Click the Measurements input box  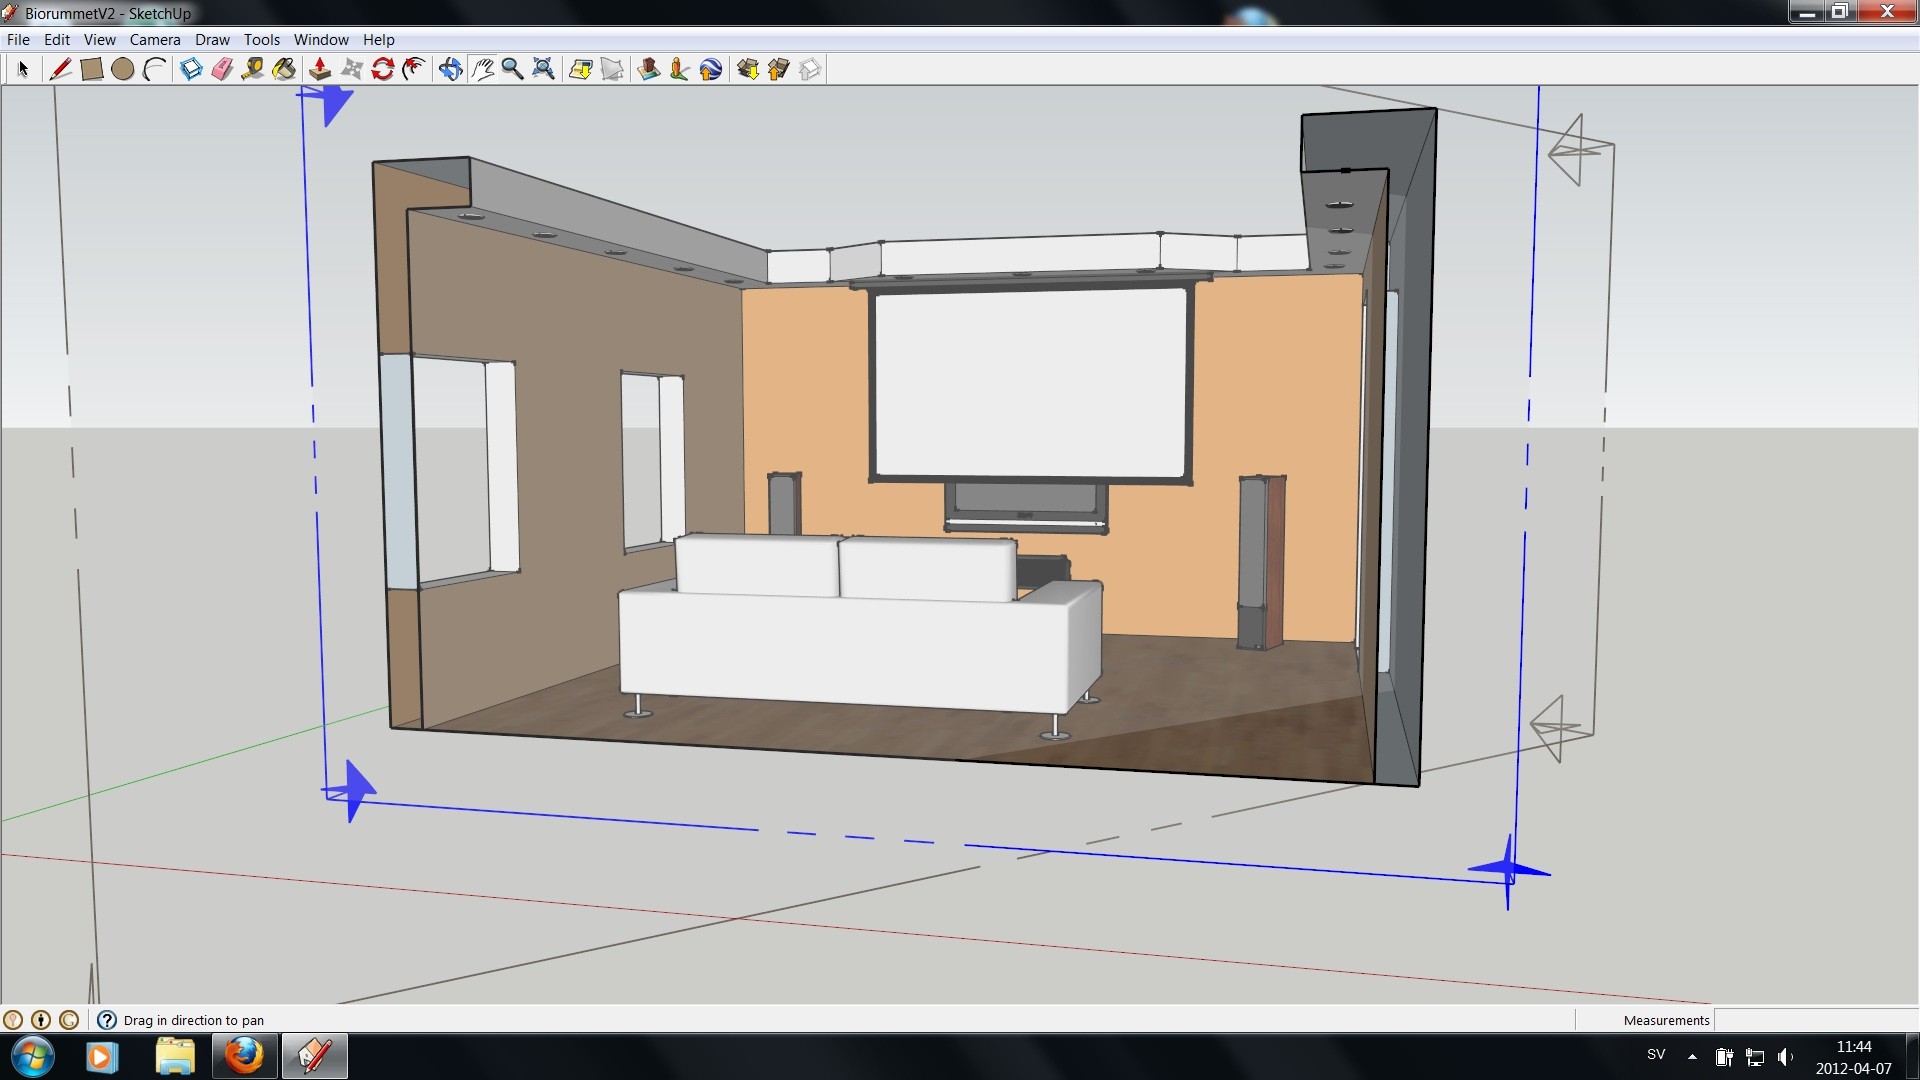tap(1814, 1020)
